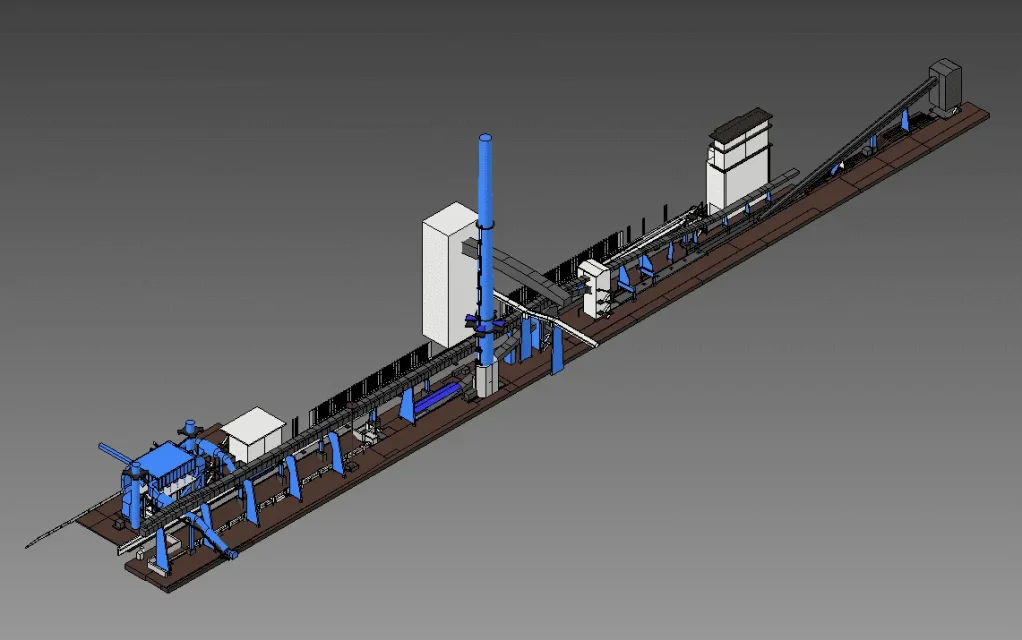Click the blue arm protruding left of filter
The width and height of the screenshot is (1022, 640).
coord(118,455)
